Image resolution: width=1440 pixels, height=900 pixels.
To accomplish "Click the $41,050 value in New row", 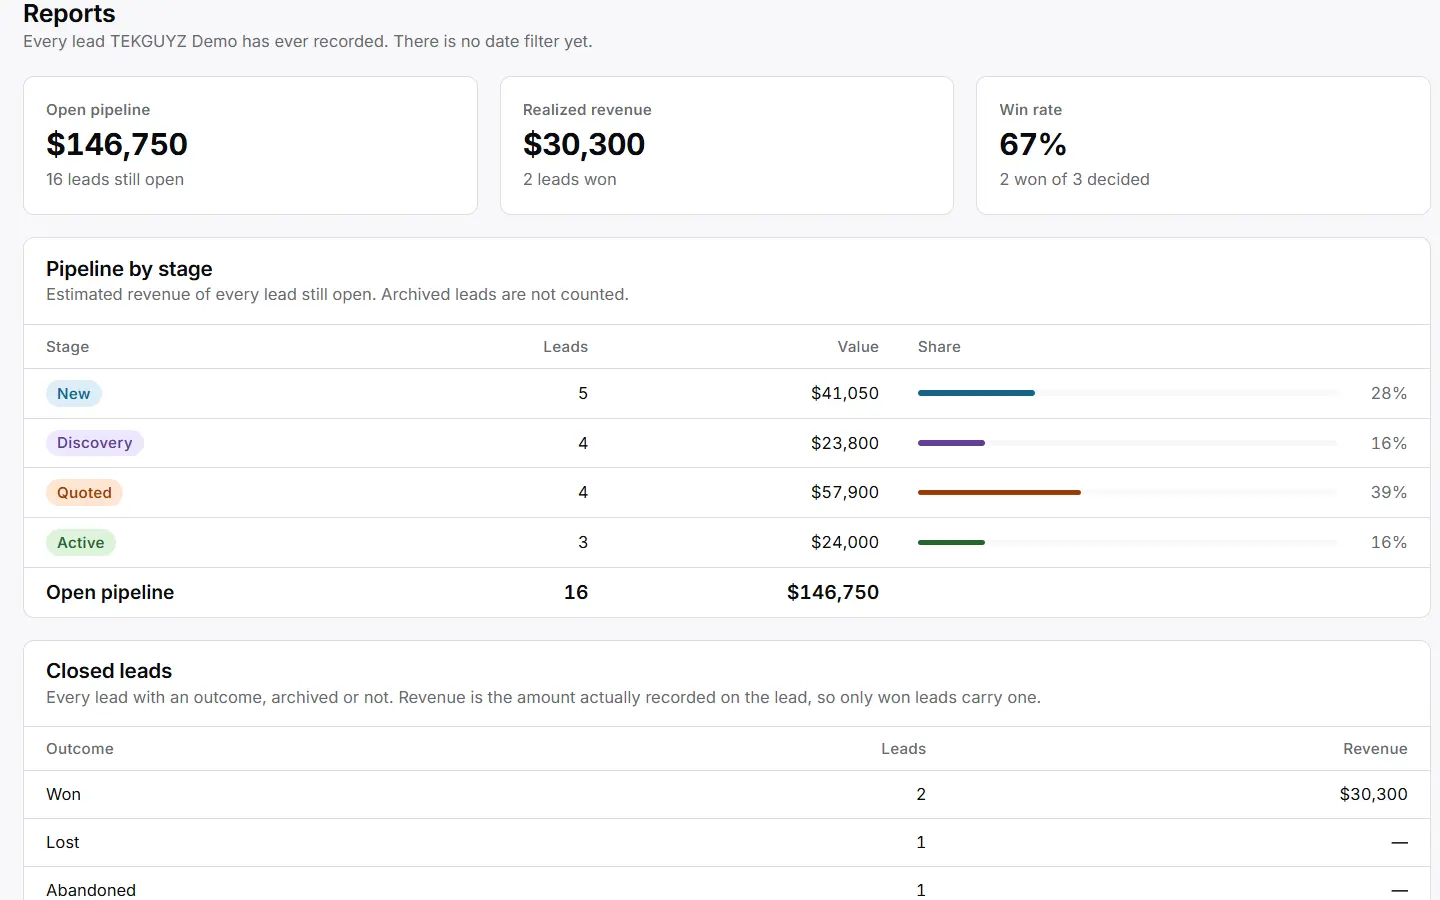I will click(x=845, y=394).
